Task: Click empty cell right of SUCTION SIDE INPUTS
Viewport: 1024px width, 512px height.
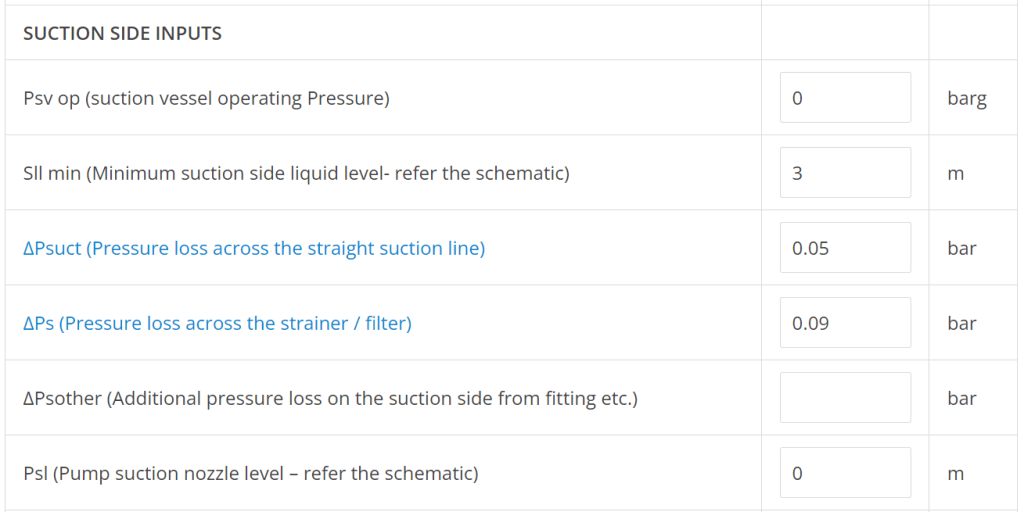Action: (x=845, y=33)
